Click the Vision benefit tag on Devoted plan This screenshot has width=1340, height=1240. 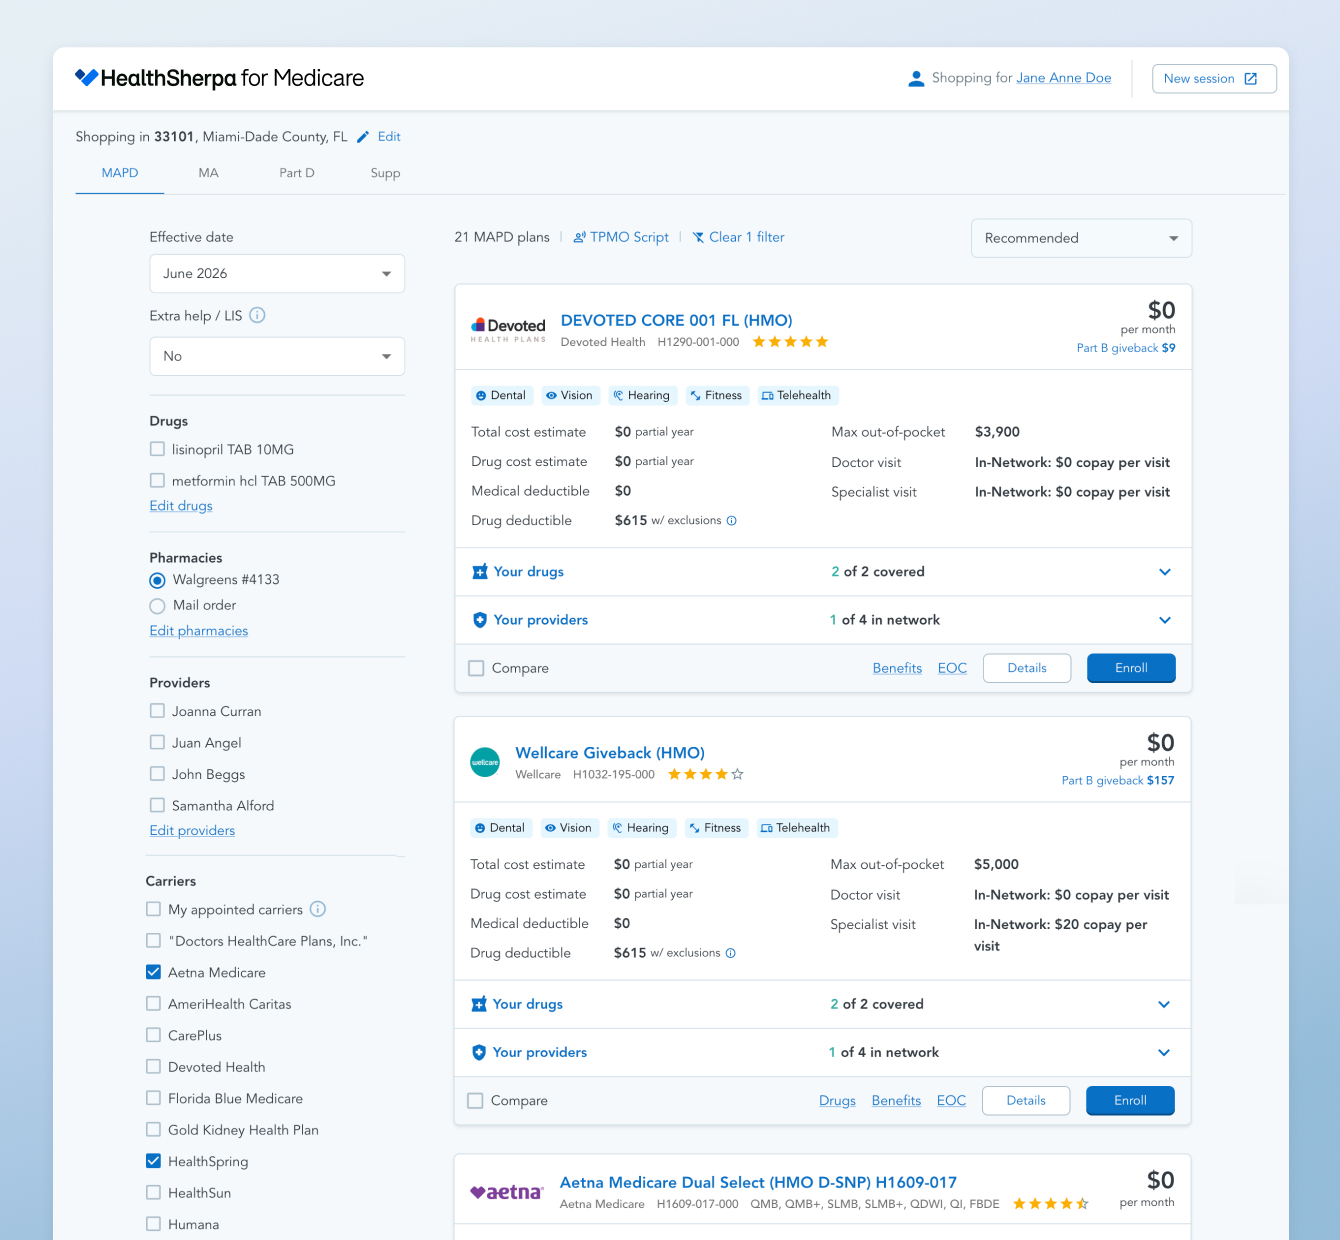tap(570, 396)
